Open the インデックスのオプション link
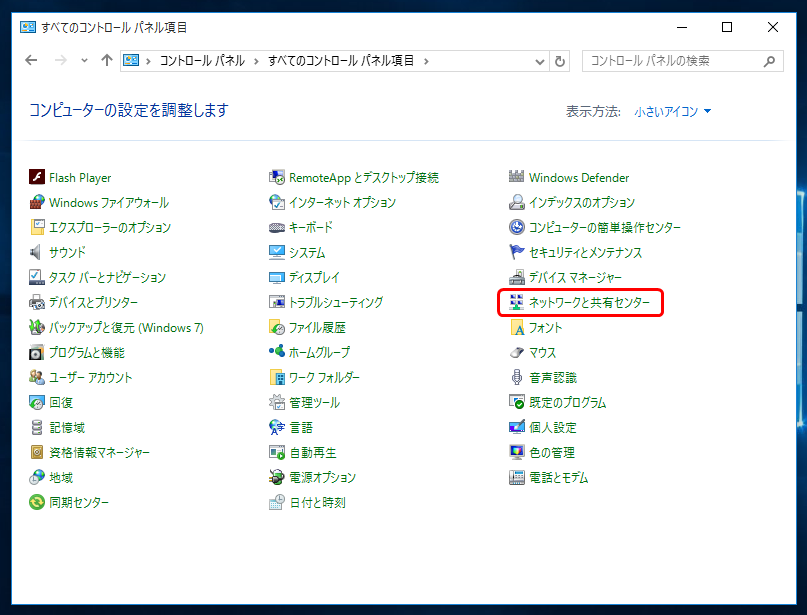807x615 pixels. (x=582, y=202)
